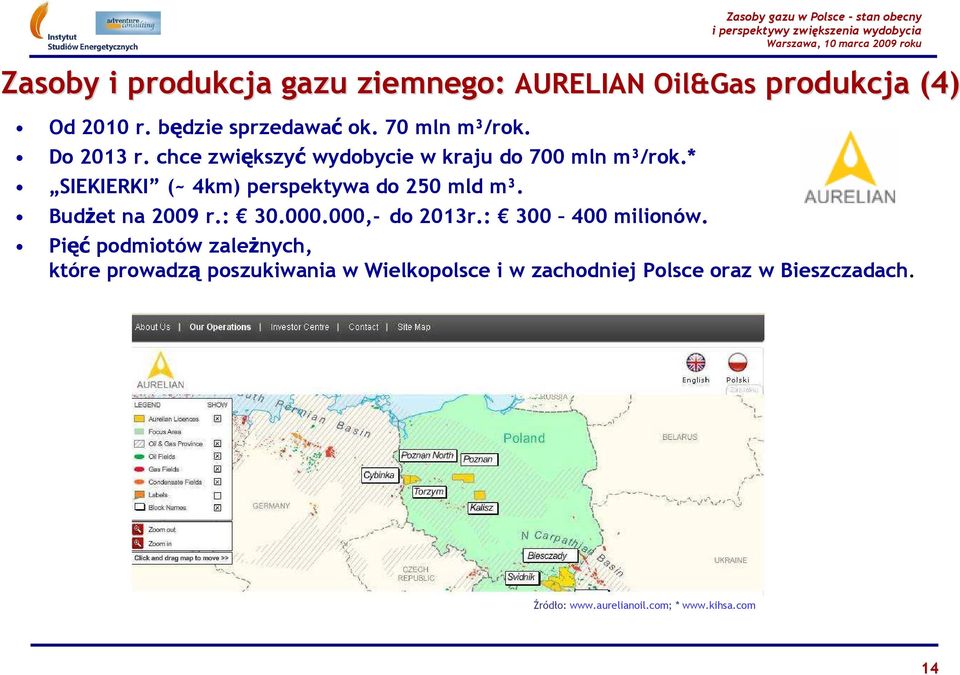The width and height of the screenshot is (960, 675).
Task: Click the 'Poland' country label on the map
Action: pyautogui.click(x=523, y=438)
